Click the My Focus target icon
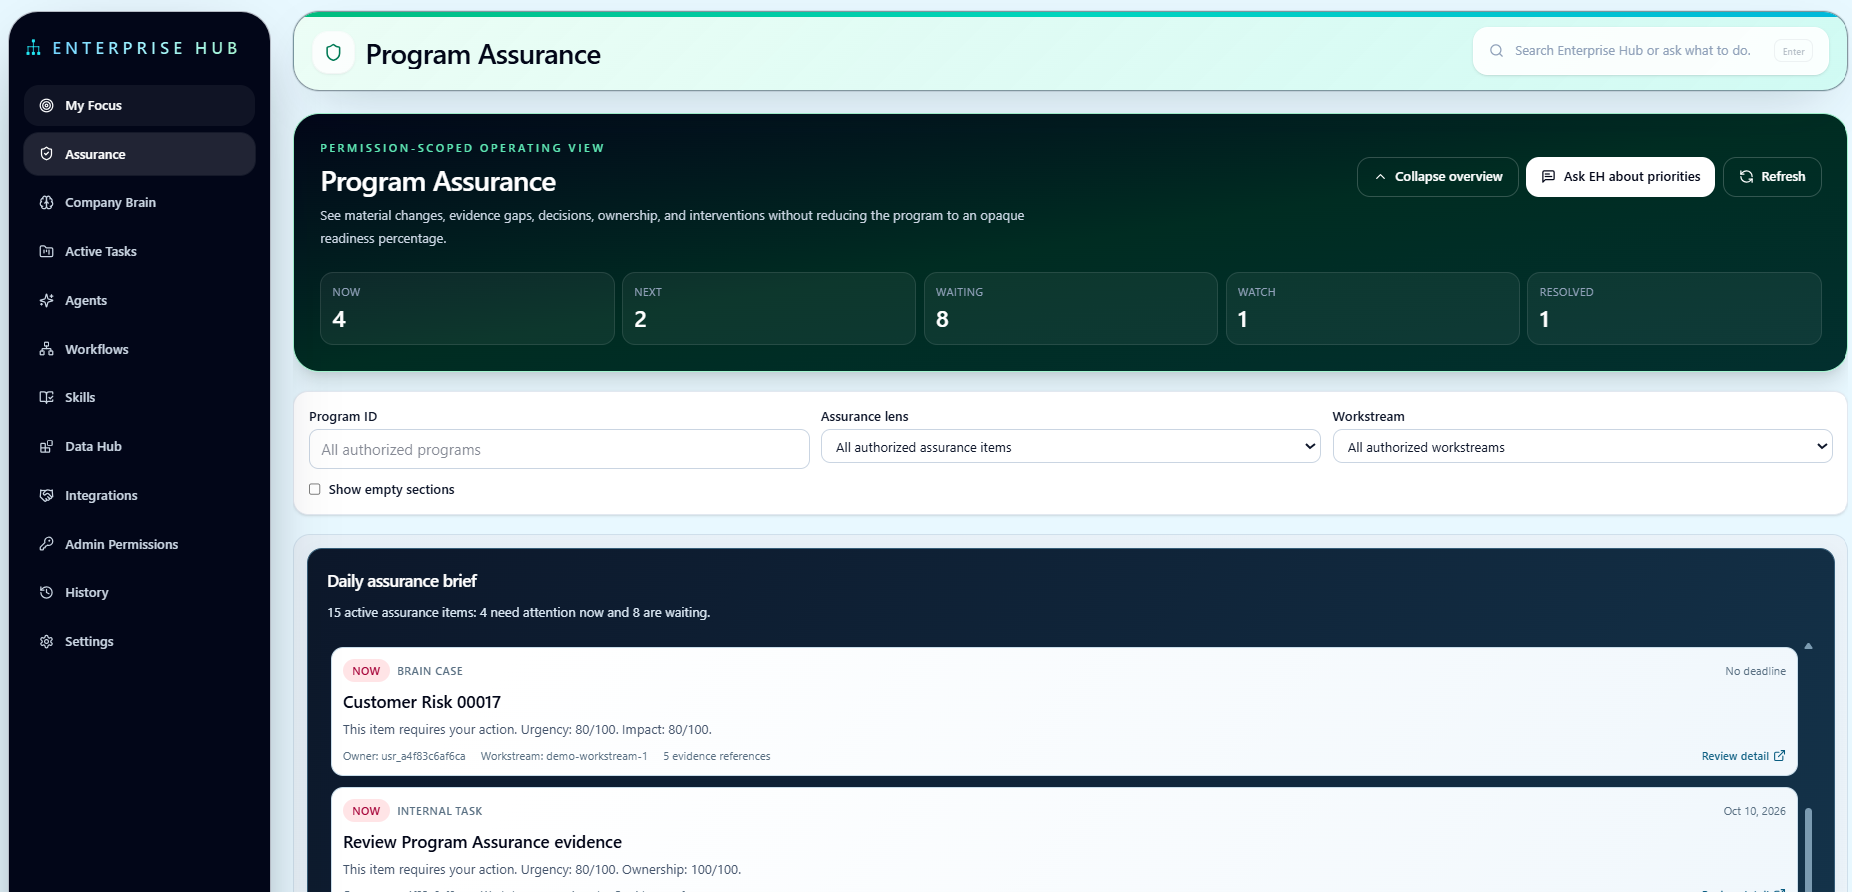 tap(46, 105)
